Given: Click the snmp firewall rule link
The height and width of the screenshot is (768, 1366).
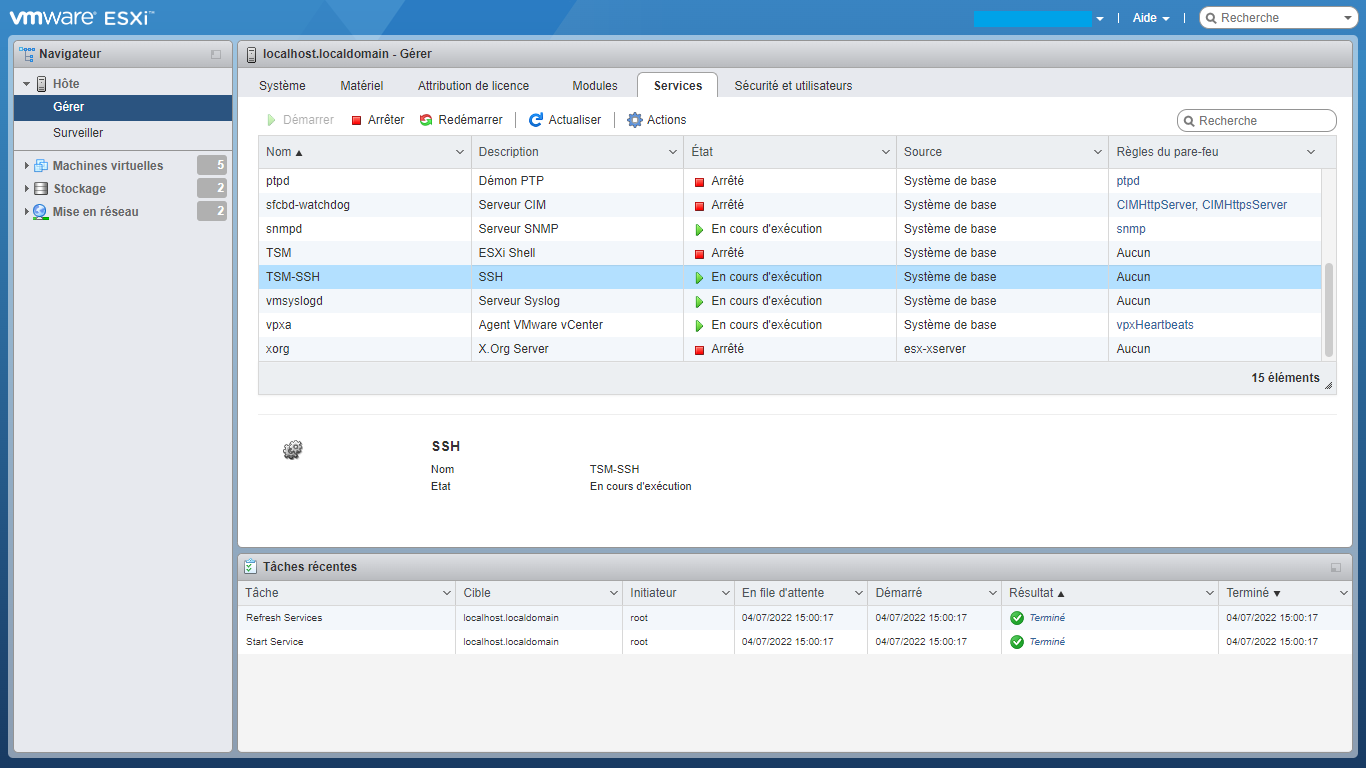Looking at the screenshot, I should pyautogui.click(x=1131, y=229).
